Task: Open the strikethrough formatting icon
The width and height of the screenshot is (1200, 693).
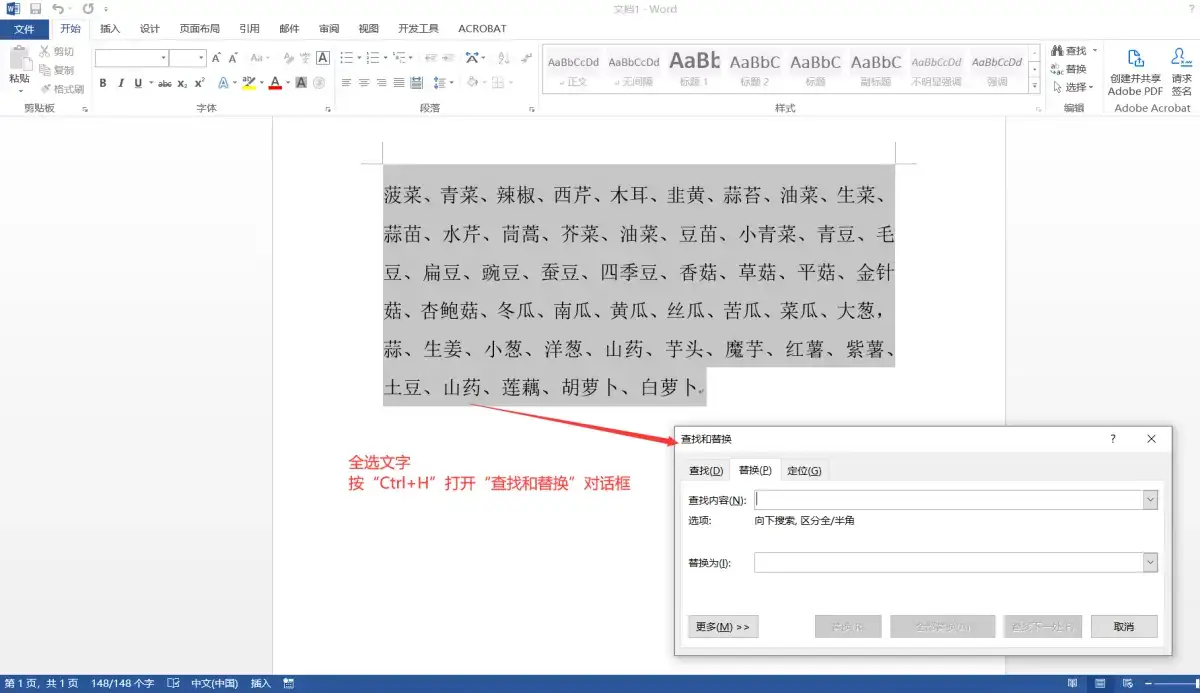Action: pyautogui.click(x=166, y=83)
